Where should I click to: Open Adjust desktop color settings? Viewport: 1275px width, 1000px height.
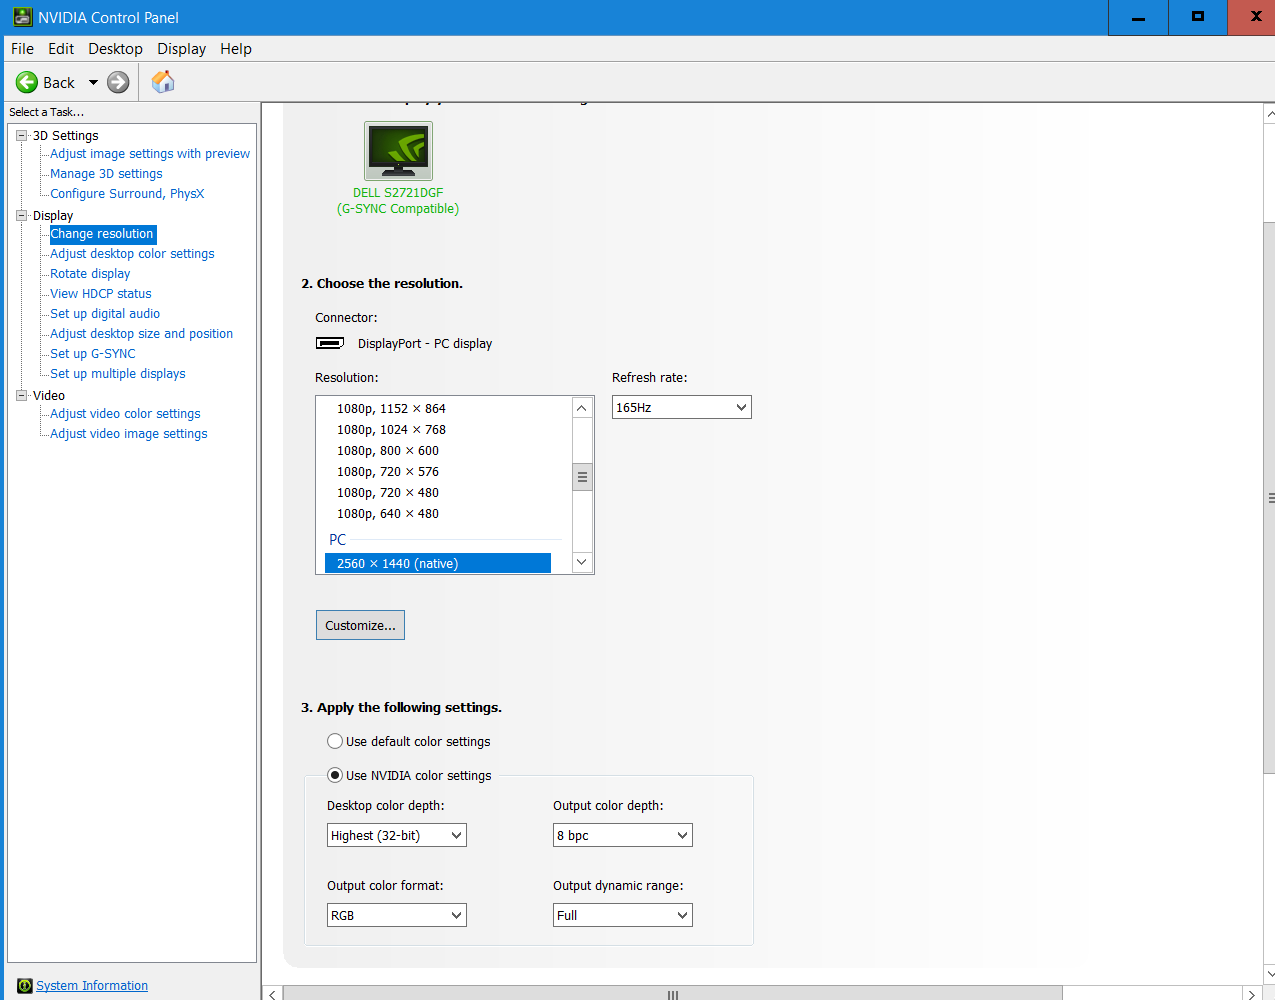[x=132, y=254]
